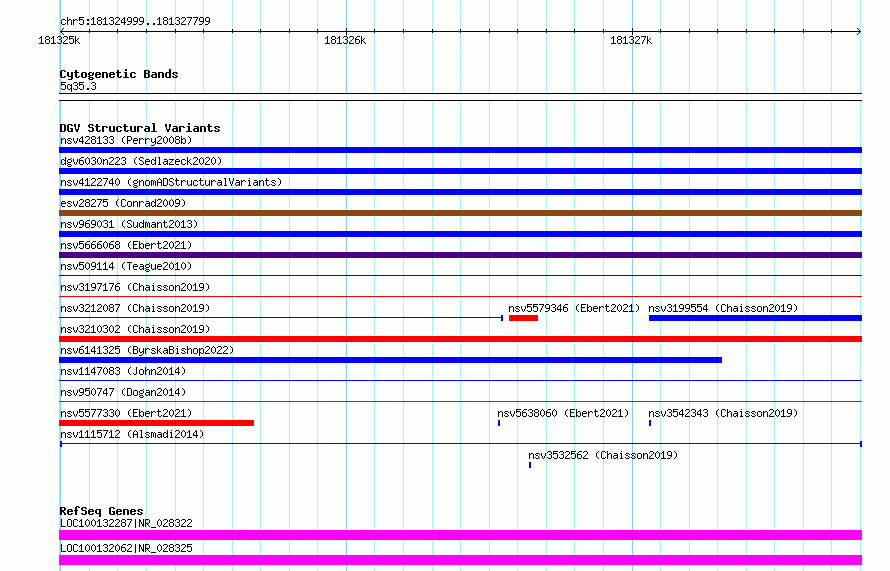Select the blue nsv6141325 variant bar
Screen dimensions: 890x571
coord(391,360)
